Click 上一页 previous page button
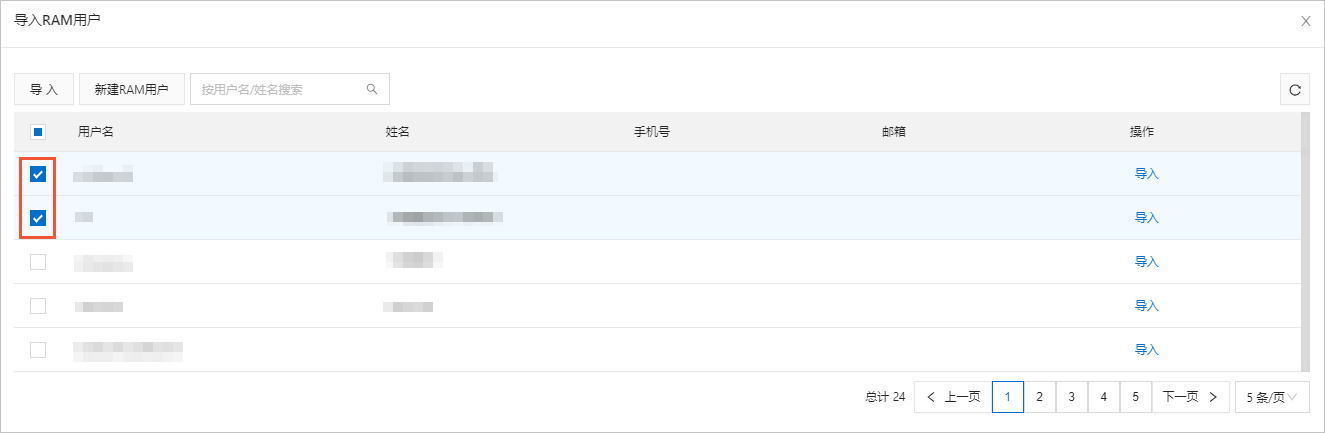Image resolution: width=1325 pixels, height=433 pixels. [x=952, y=397]
